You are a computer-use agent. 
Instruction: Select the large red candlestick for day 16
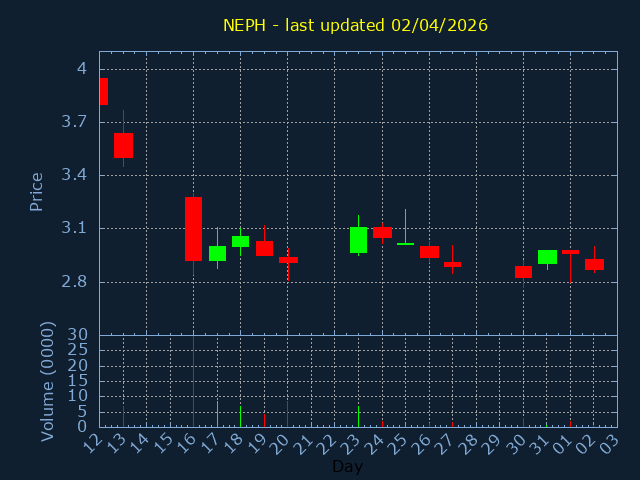tap(193, 229)
